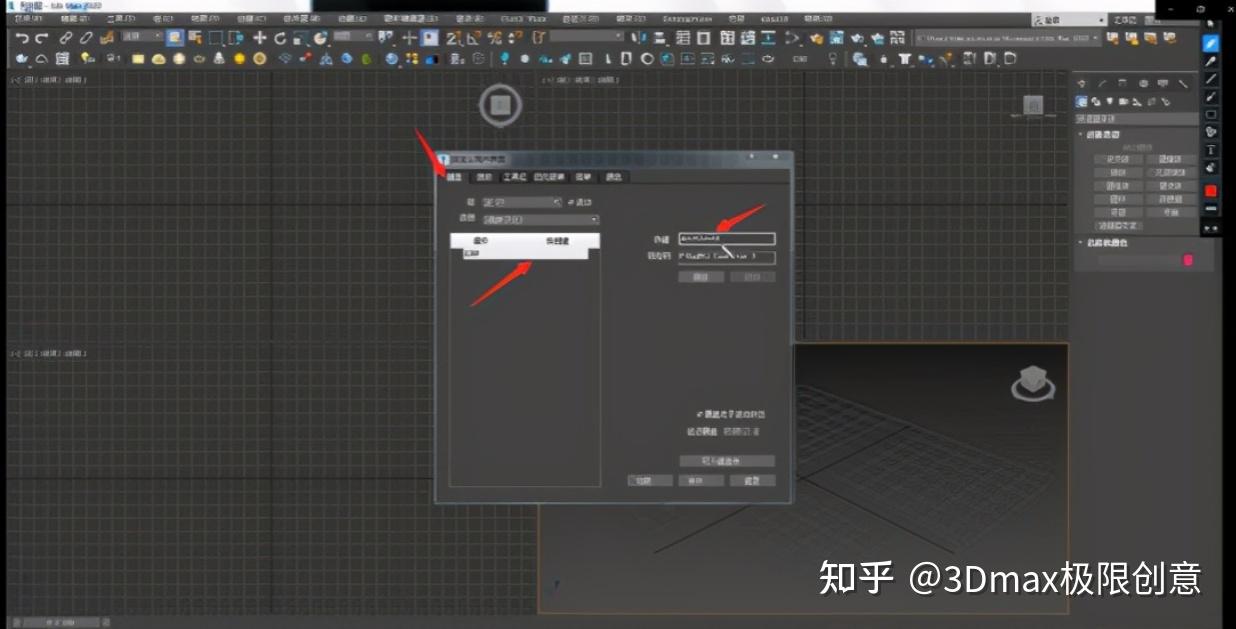Open the Material Editor from the toolbar
The image size is (1236, 629).
coord(1112,38)
